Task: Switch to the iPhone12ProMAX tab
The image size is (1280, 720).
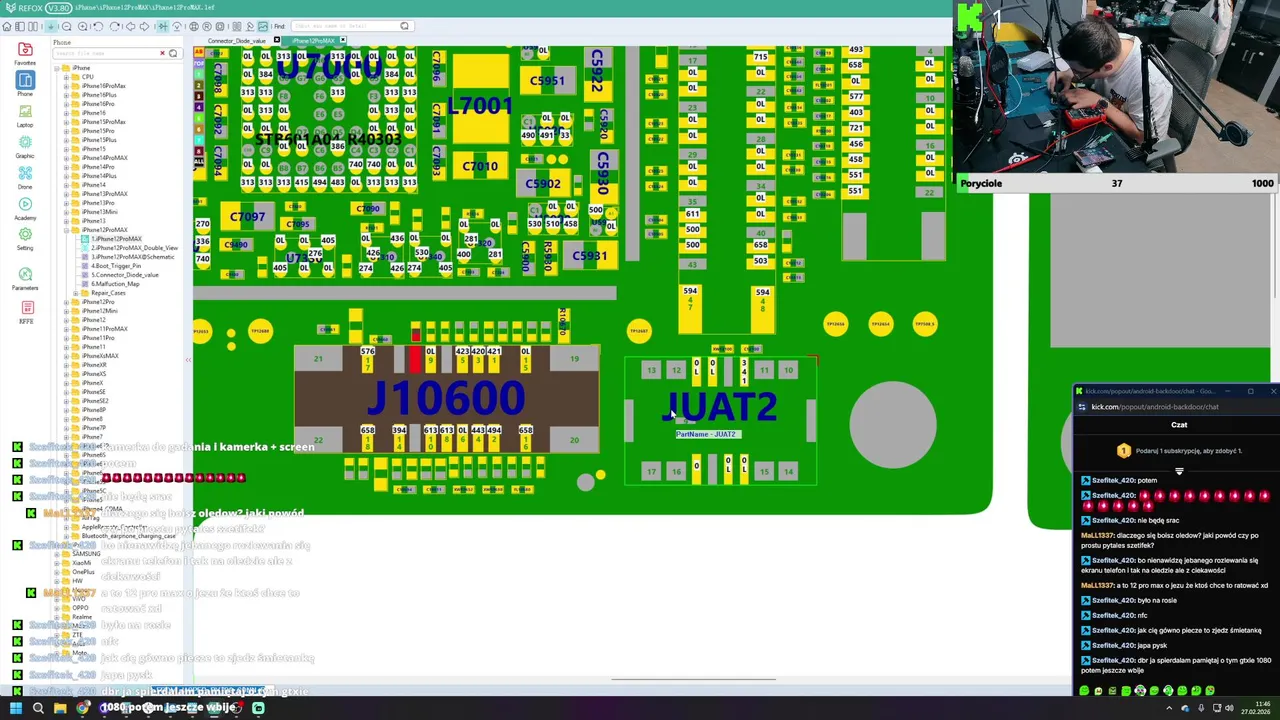Action: [313, 41]
